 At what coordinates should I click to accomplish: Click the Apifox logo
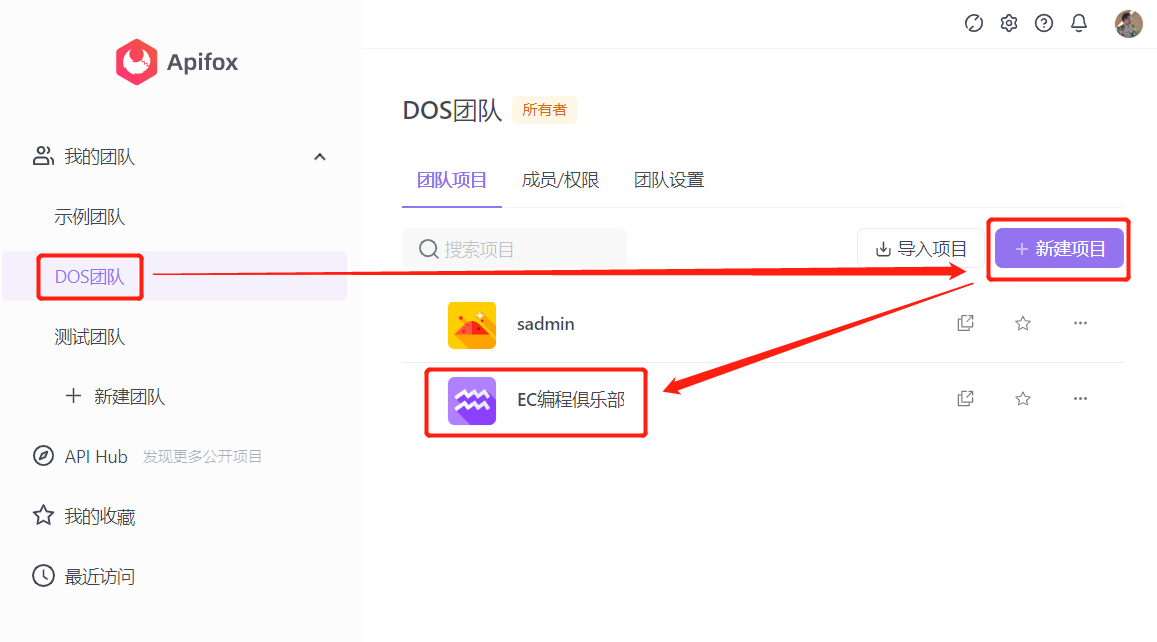coord(176,62)
